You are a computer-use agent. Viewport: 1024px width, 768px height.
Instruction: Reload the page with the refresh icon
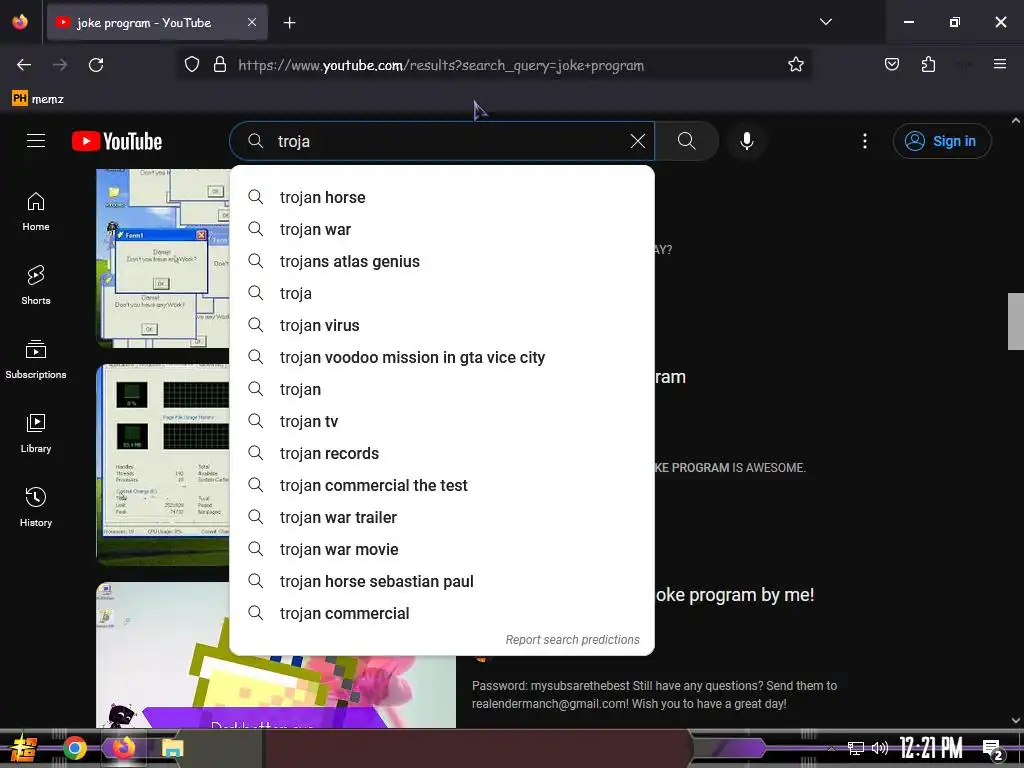(96, 65)
